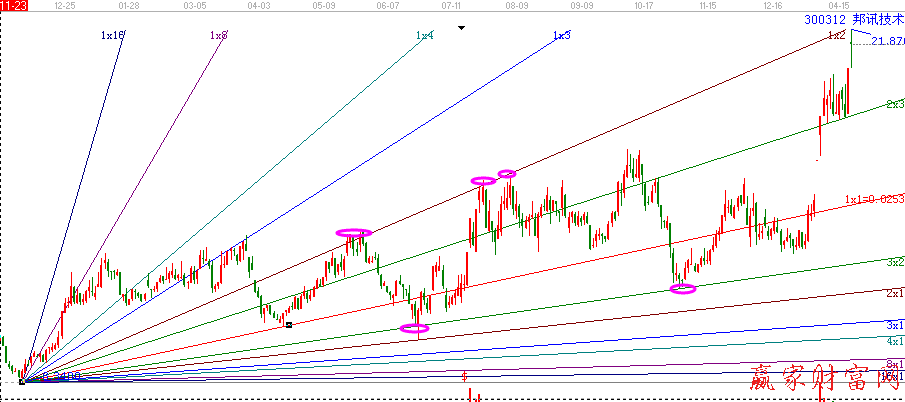Click the blue 1x3 Gann line label
Screen dimensions: 905x402
pos(561,35)
